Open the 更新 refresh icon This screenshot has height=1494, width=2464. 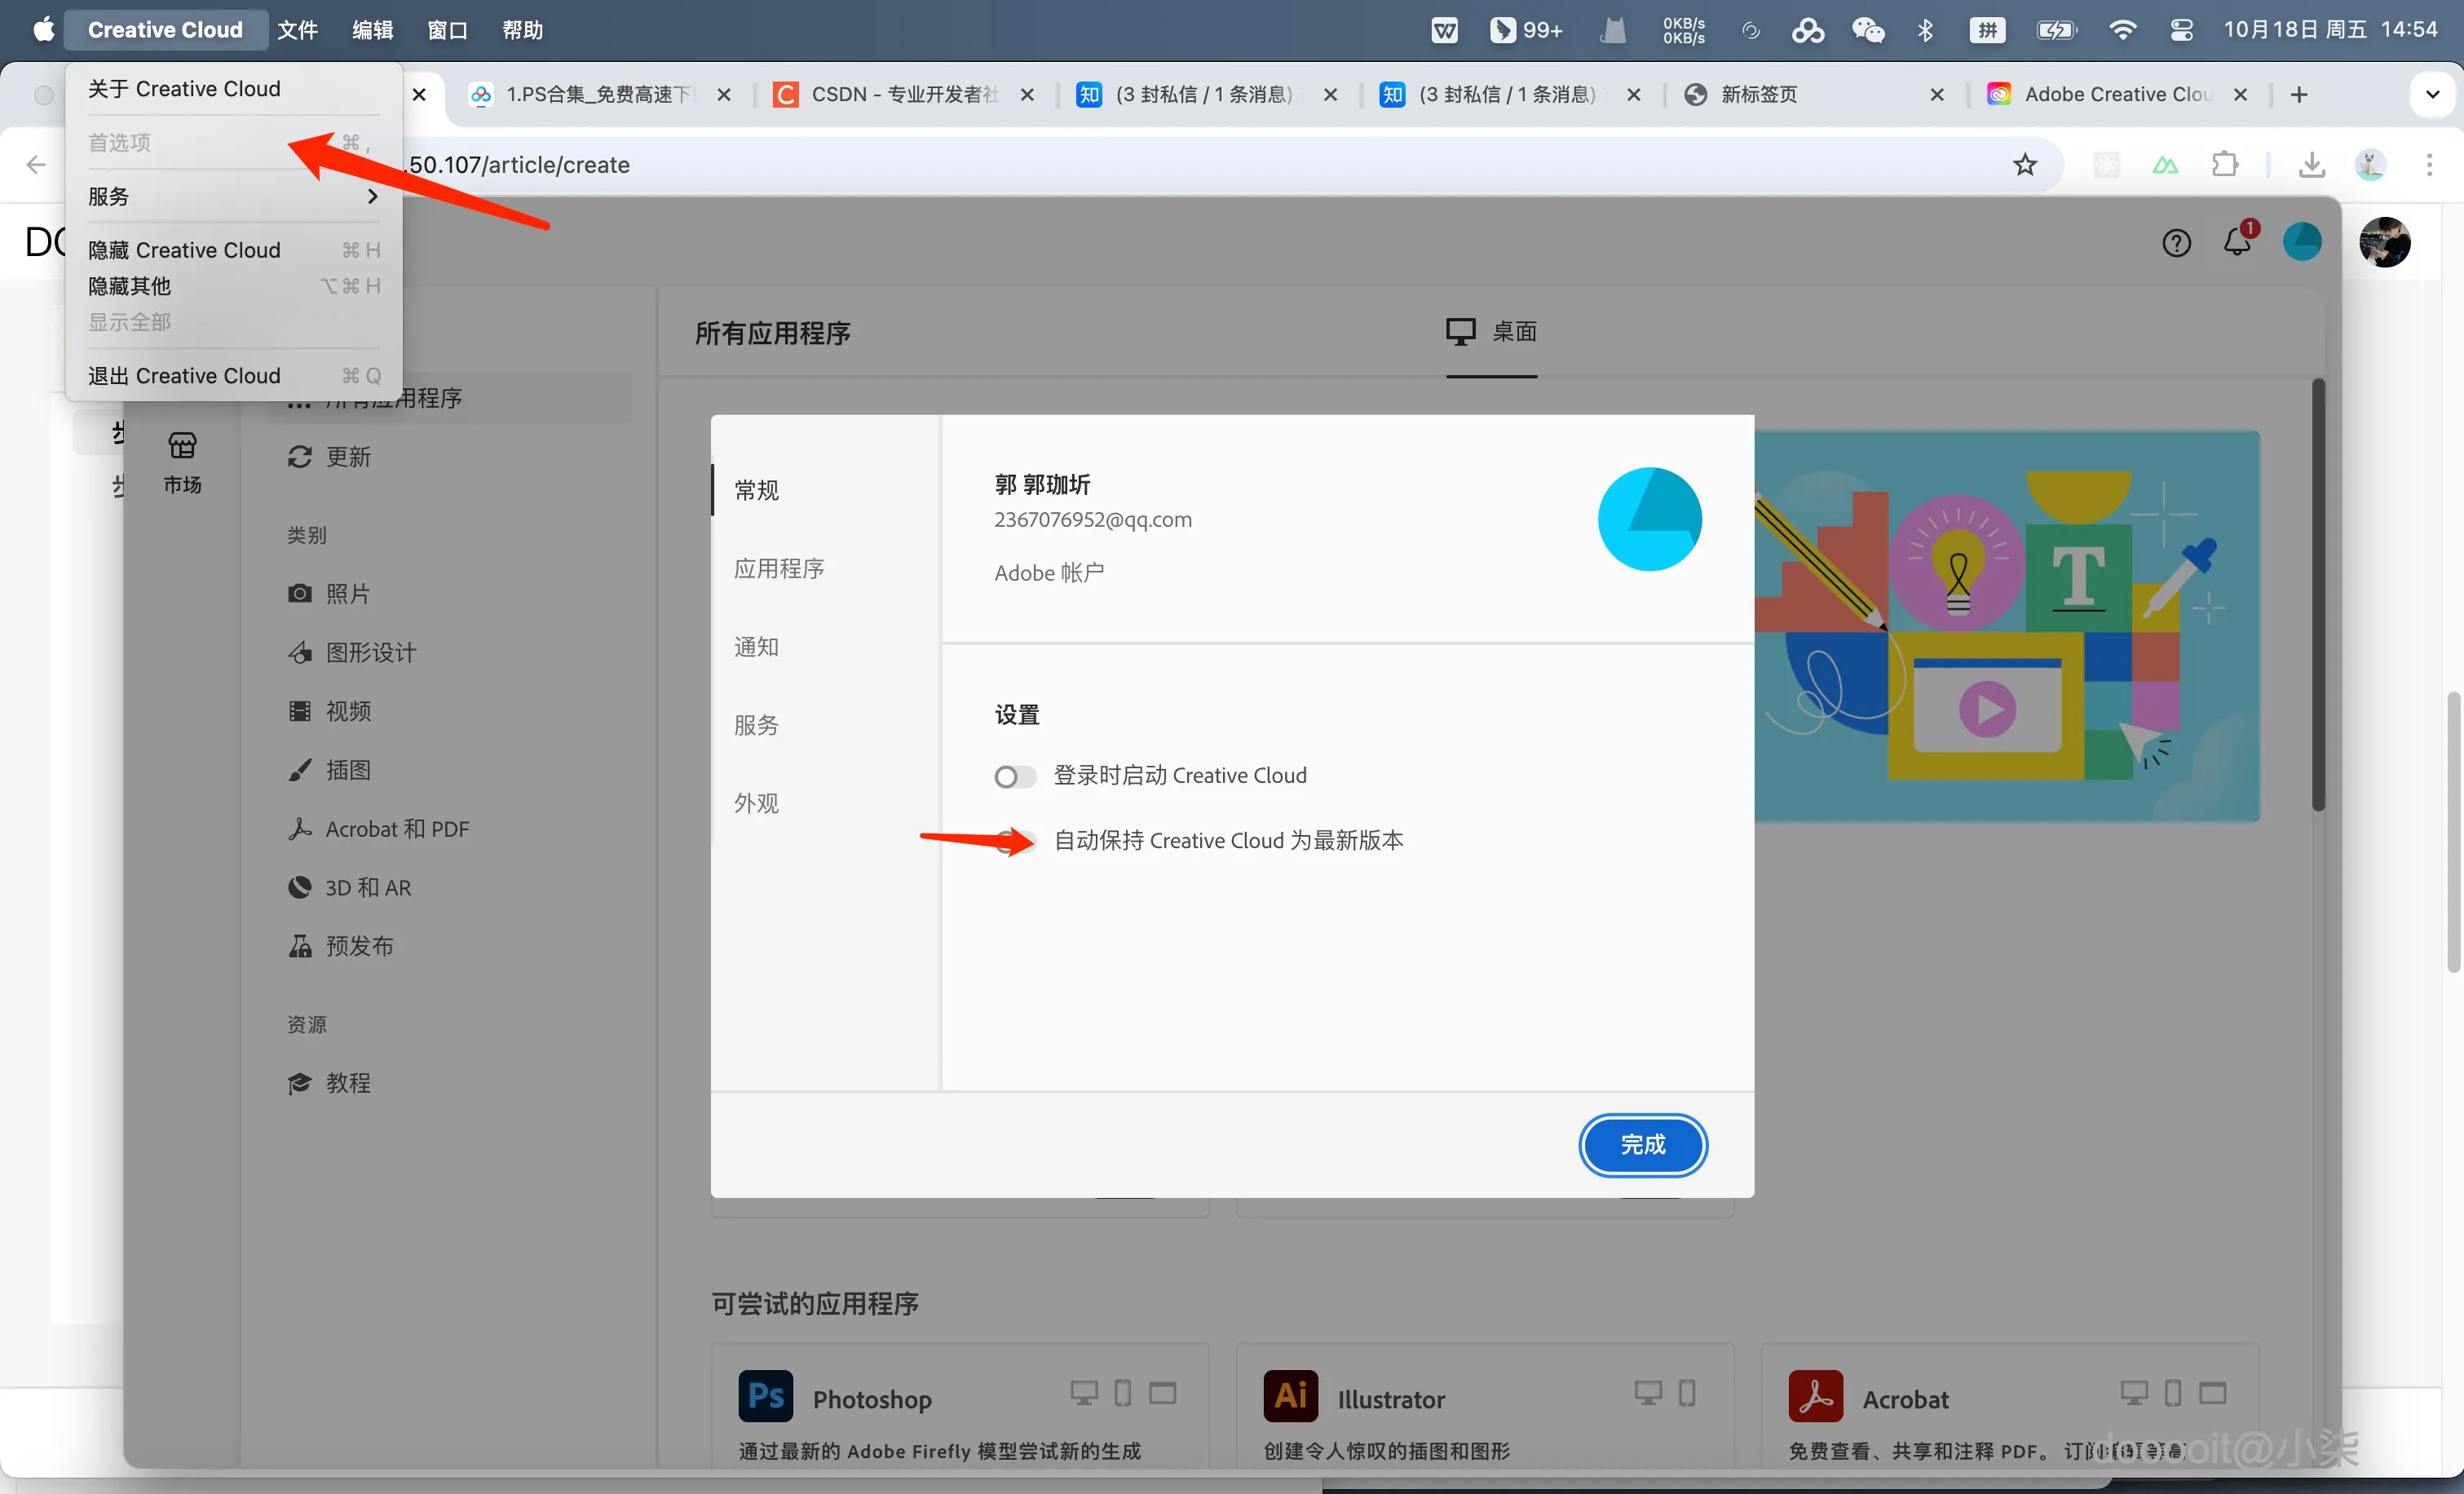tap(299, 456)
